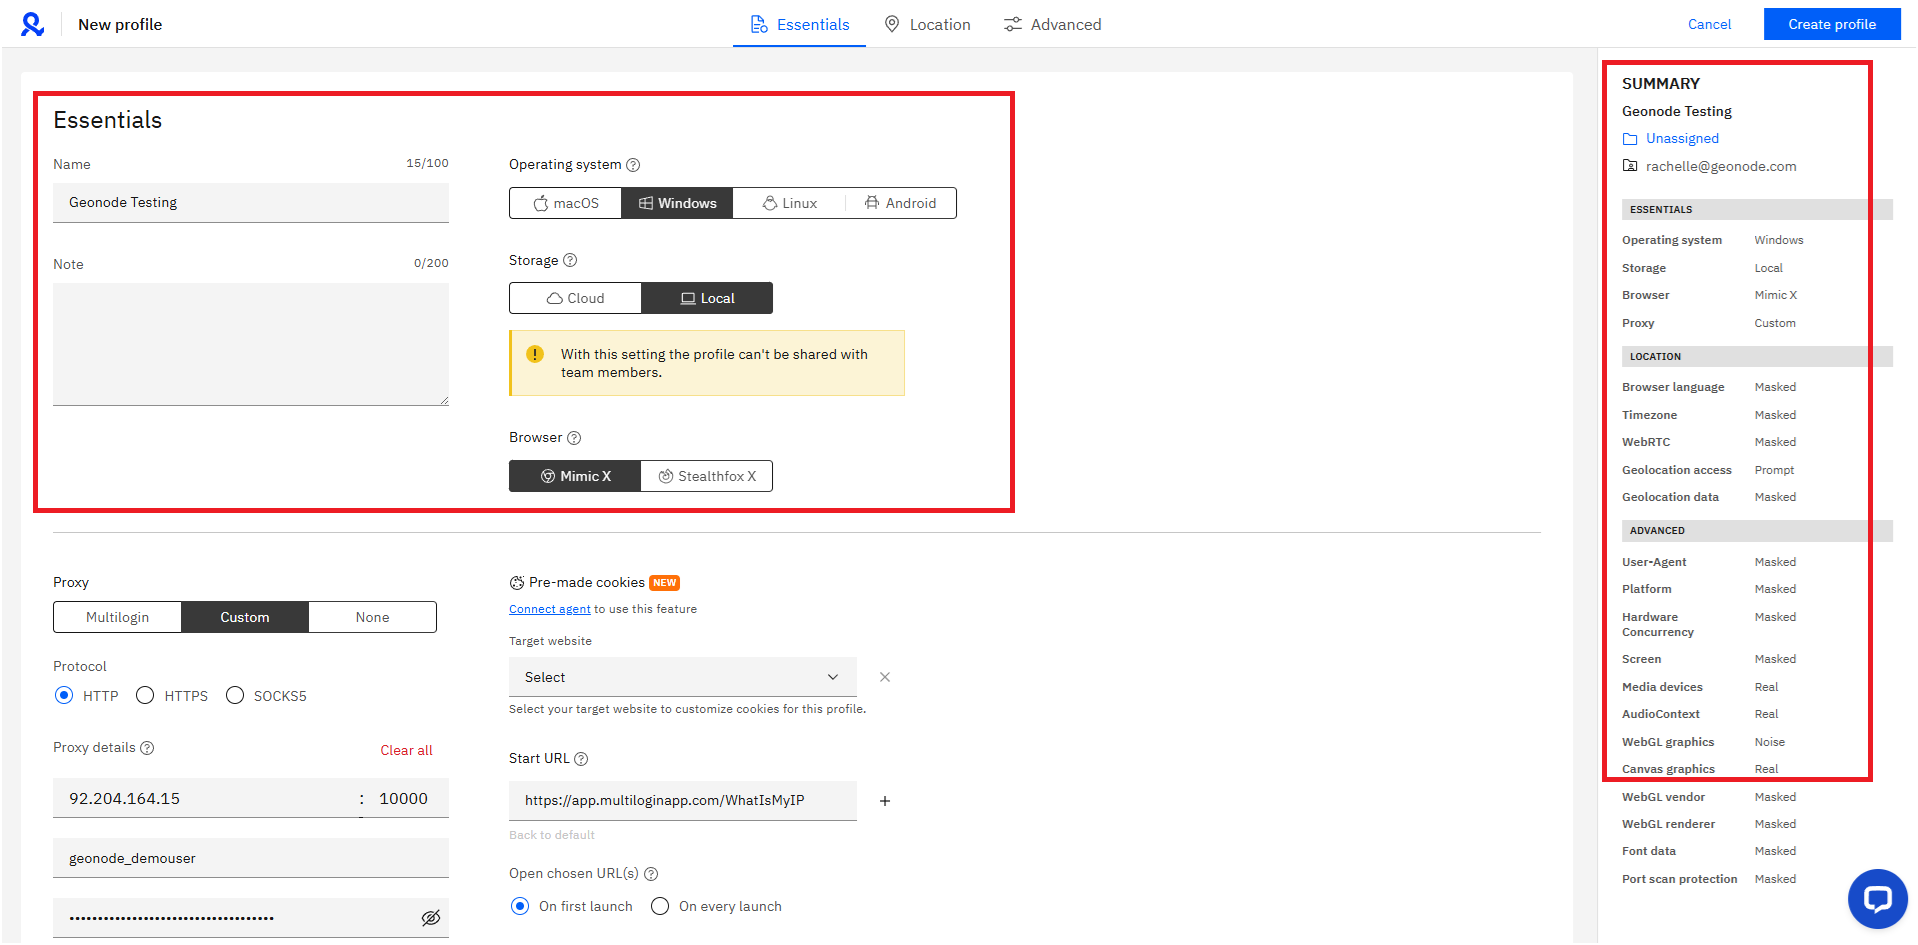
Task: Select the macOS operating system
Action: pyautogui.click(x=565, y=202)
